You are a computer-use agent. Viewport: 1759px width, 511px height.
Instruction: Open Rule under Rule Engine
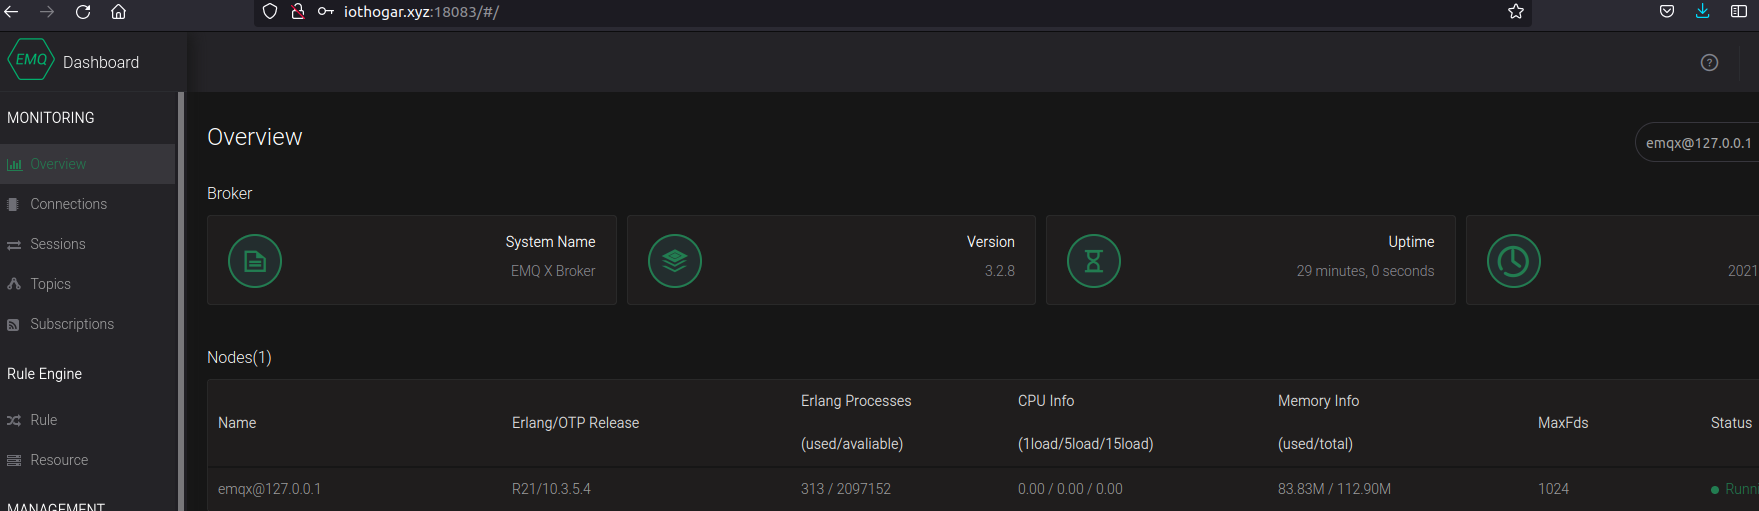pos(43,420)
